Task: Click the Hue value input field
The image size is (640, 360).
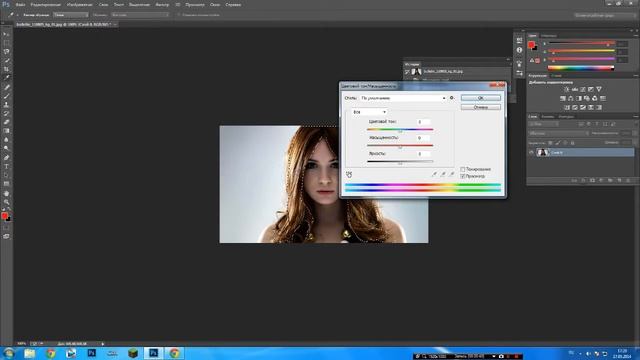Action: pos(423,122)
